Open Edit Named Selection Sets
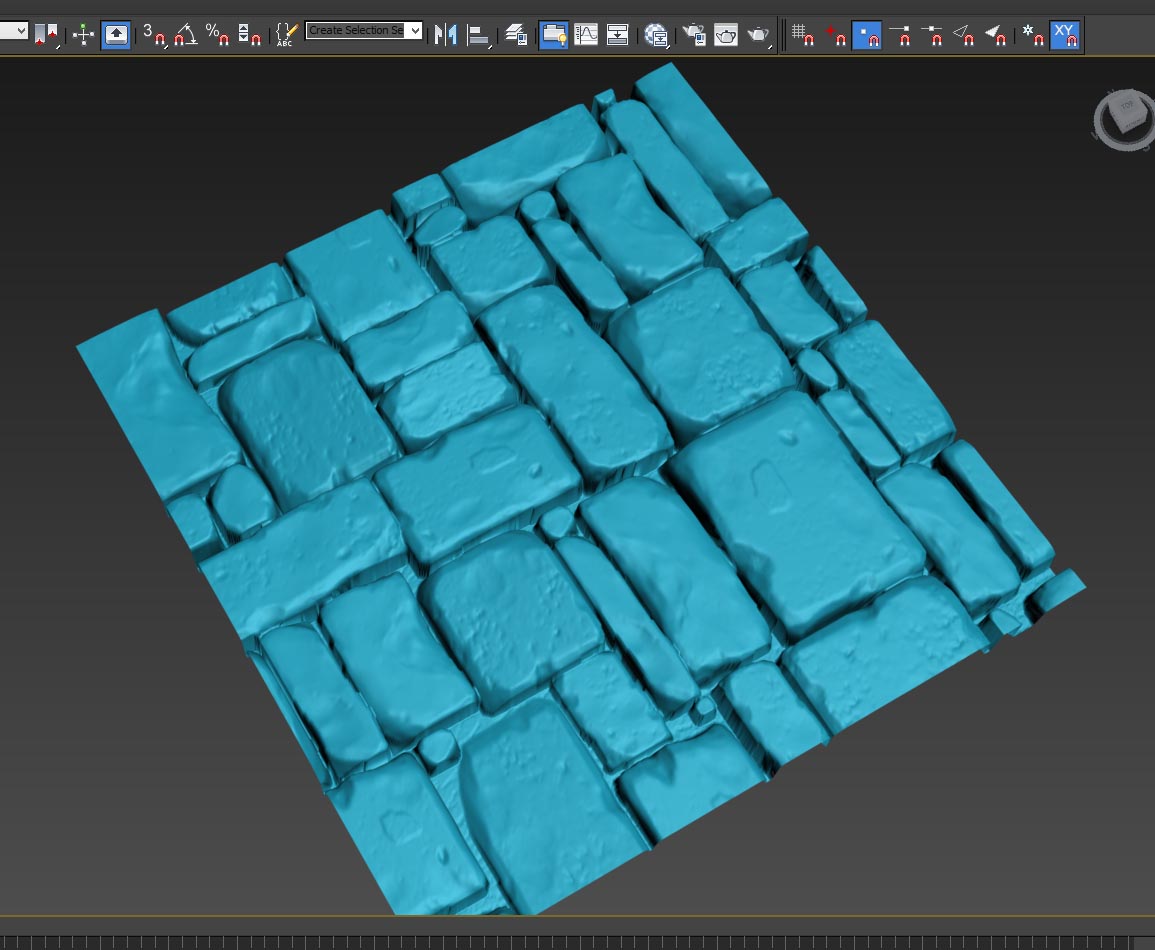Image resolution: width=1155 pixels, height=950 pixels. 286,35
